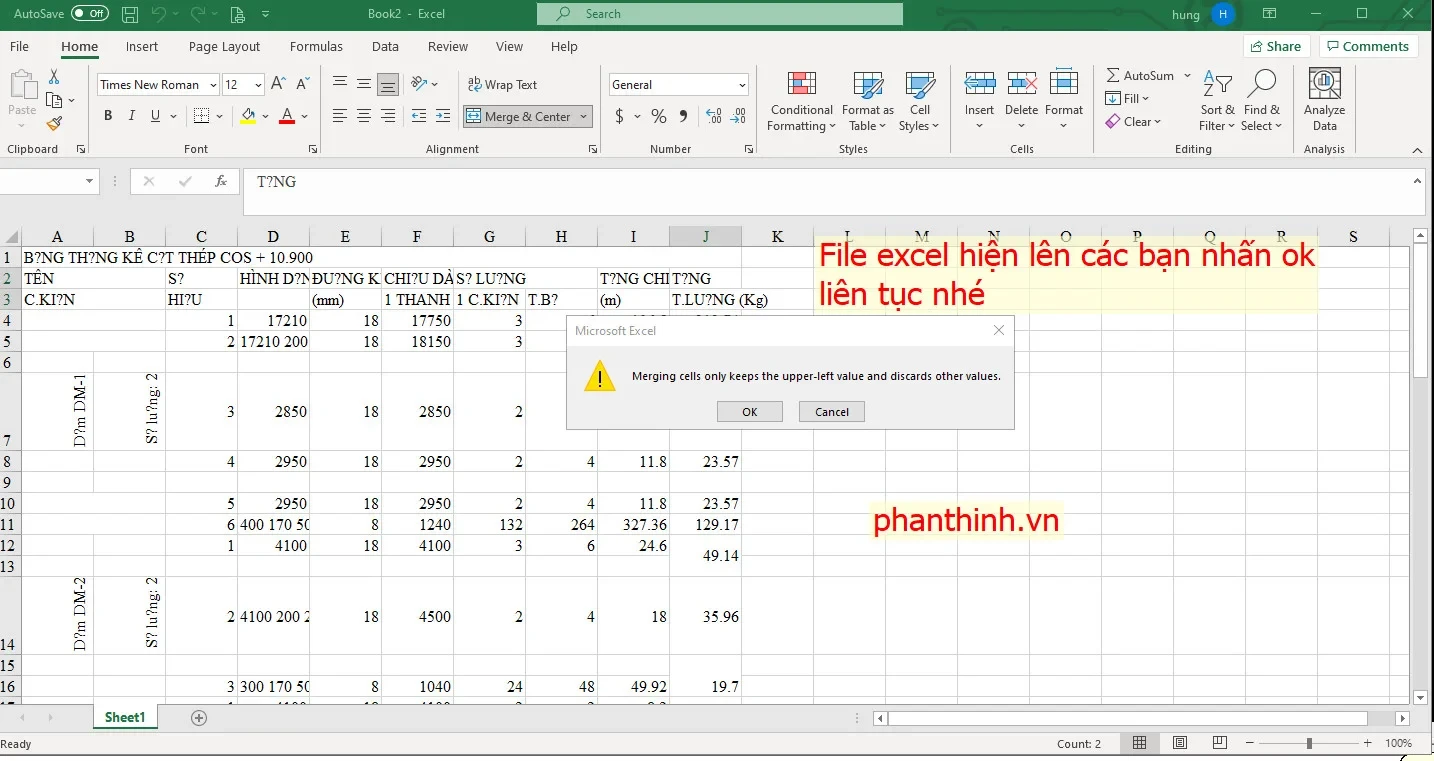Select Page Layout view in status bar
The image size is (1434, 761).
[1180, 743]
